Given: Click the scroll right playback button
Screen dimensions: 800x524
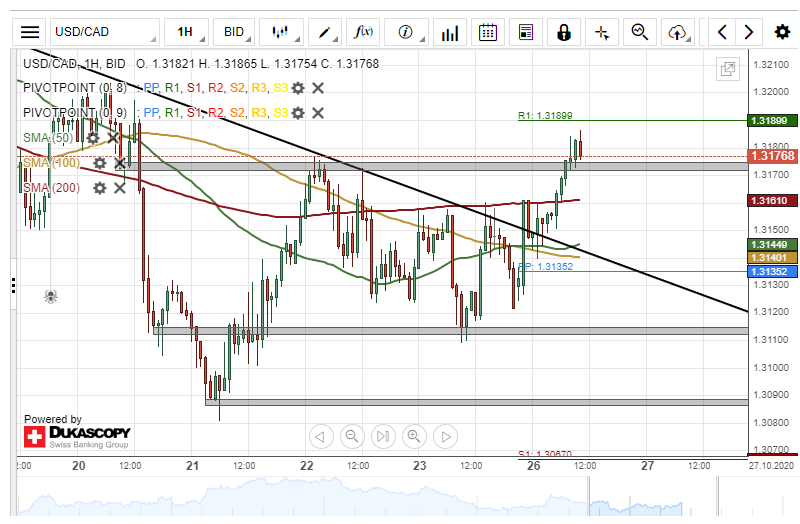Looking at the screenshot, I should (445, 437).
